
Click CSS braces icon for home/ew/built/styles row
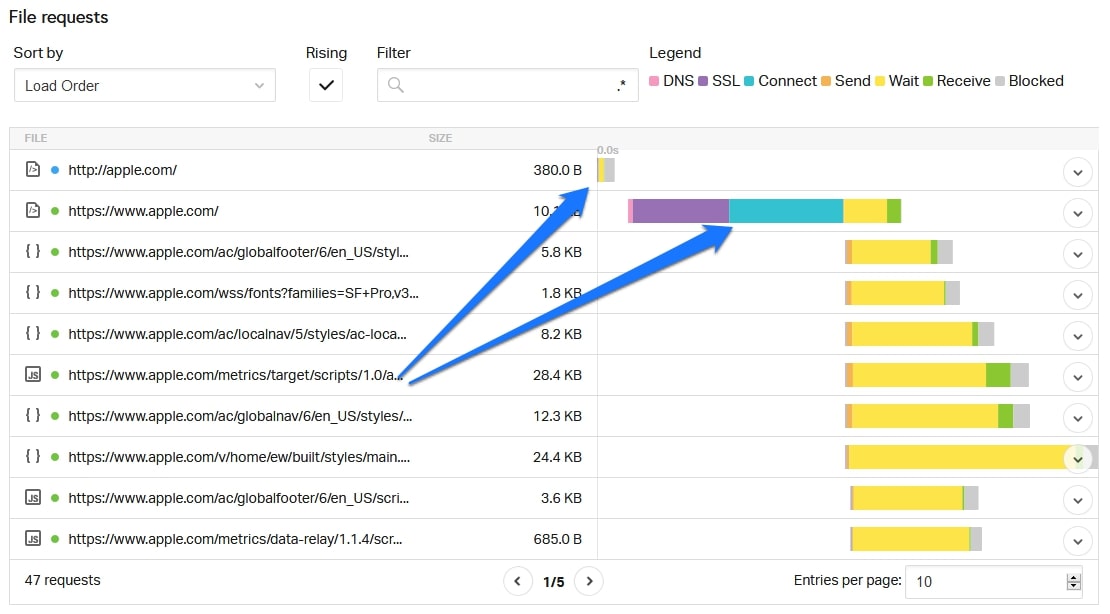click(x=33, y=457)
